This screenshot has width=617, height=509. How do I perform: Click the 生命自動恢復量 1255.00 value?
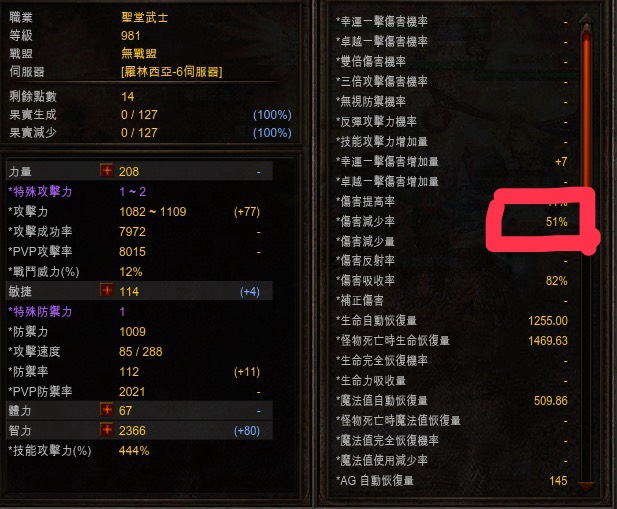(548, 321)
